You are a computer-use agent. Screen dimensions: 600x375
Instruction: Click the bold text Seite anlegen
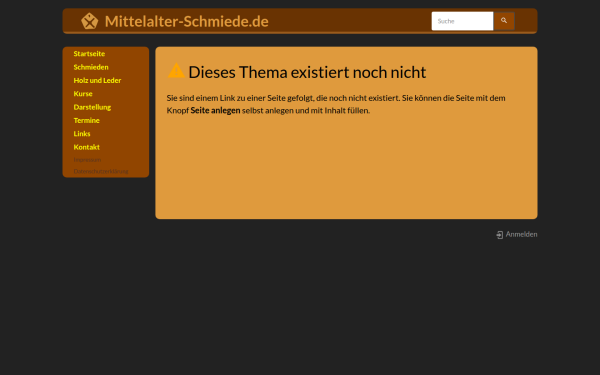tap(215, 110)
